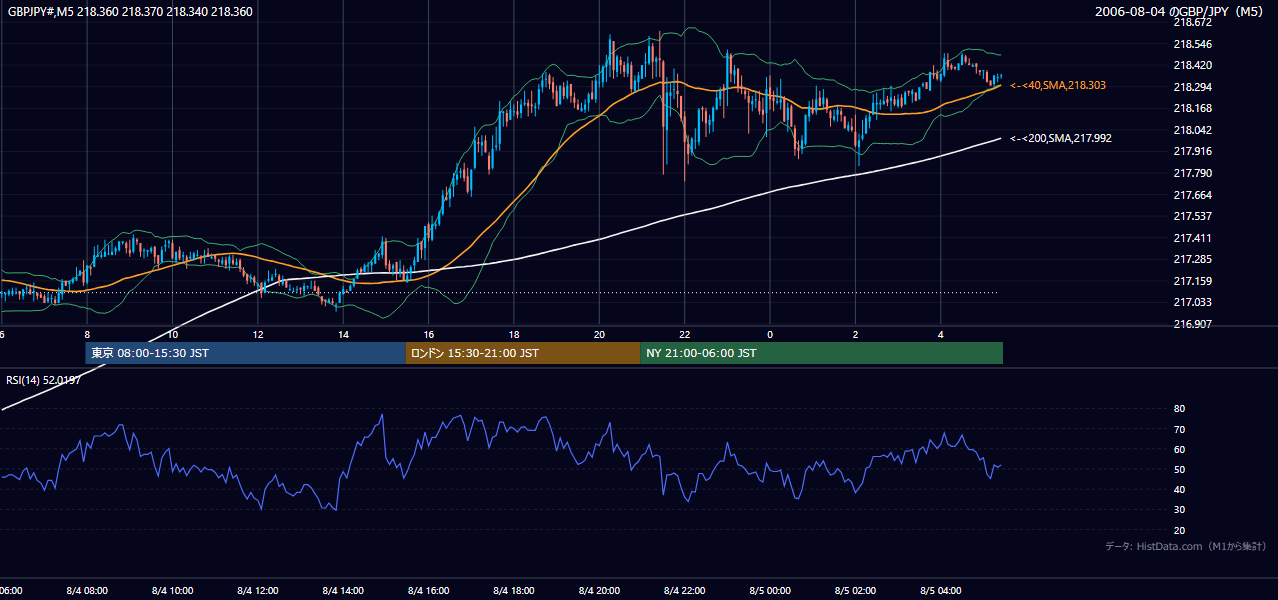Click the NY 21:00-06:00 JST session bar
The image size is (1278, 600).
pyautogui.click(x=821, y=353)
